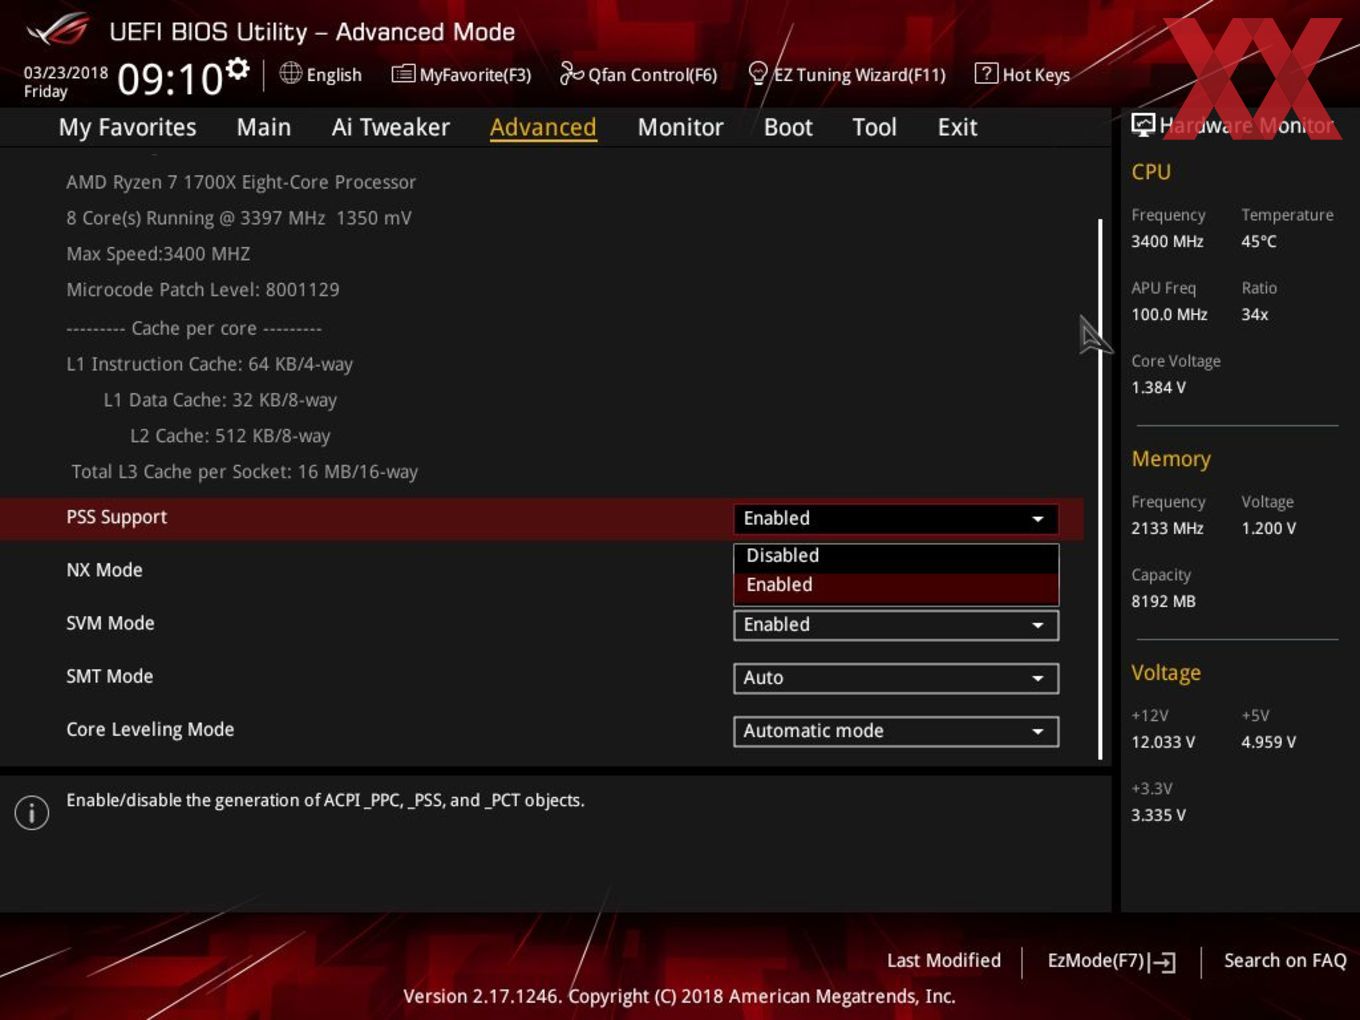1360x1020 pixels.
Task: Go to the Exit tab
Action: pos(957,127)
